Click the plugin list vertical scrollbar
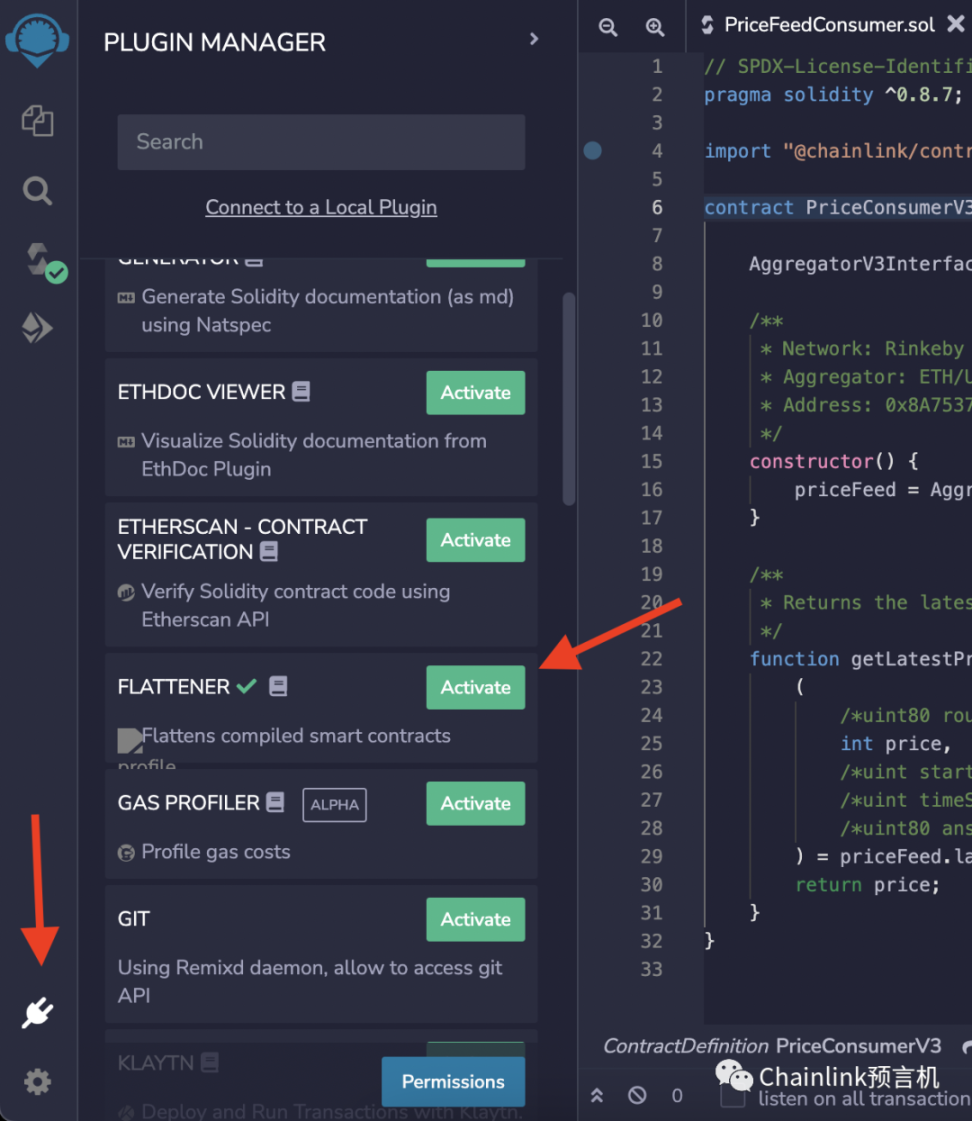This screenshot has height=1121, width=972. pyautogui.click(x=569, y=398)
